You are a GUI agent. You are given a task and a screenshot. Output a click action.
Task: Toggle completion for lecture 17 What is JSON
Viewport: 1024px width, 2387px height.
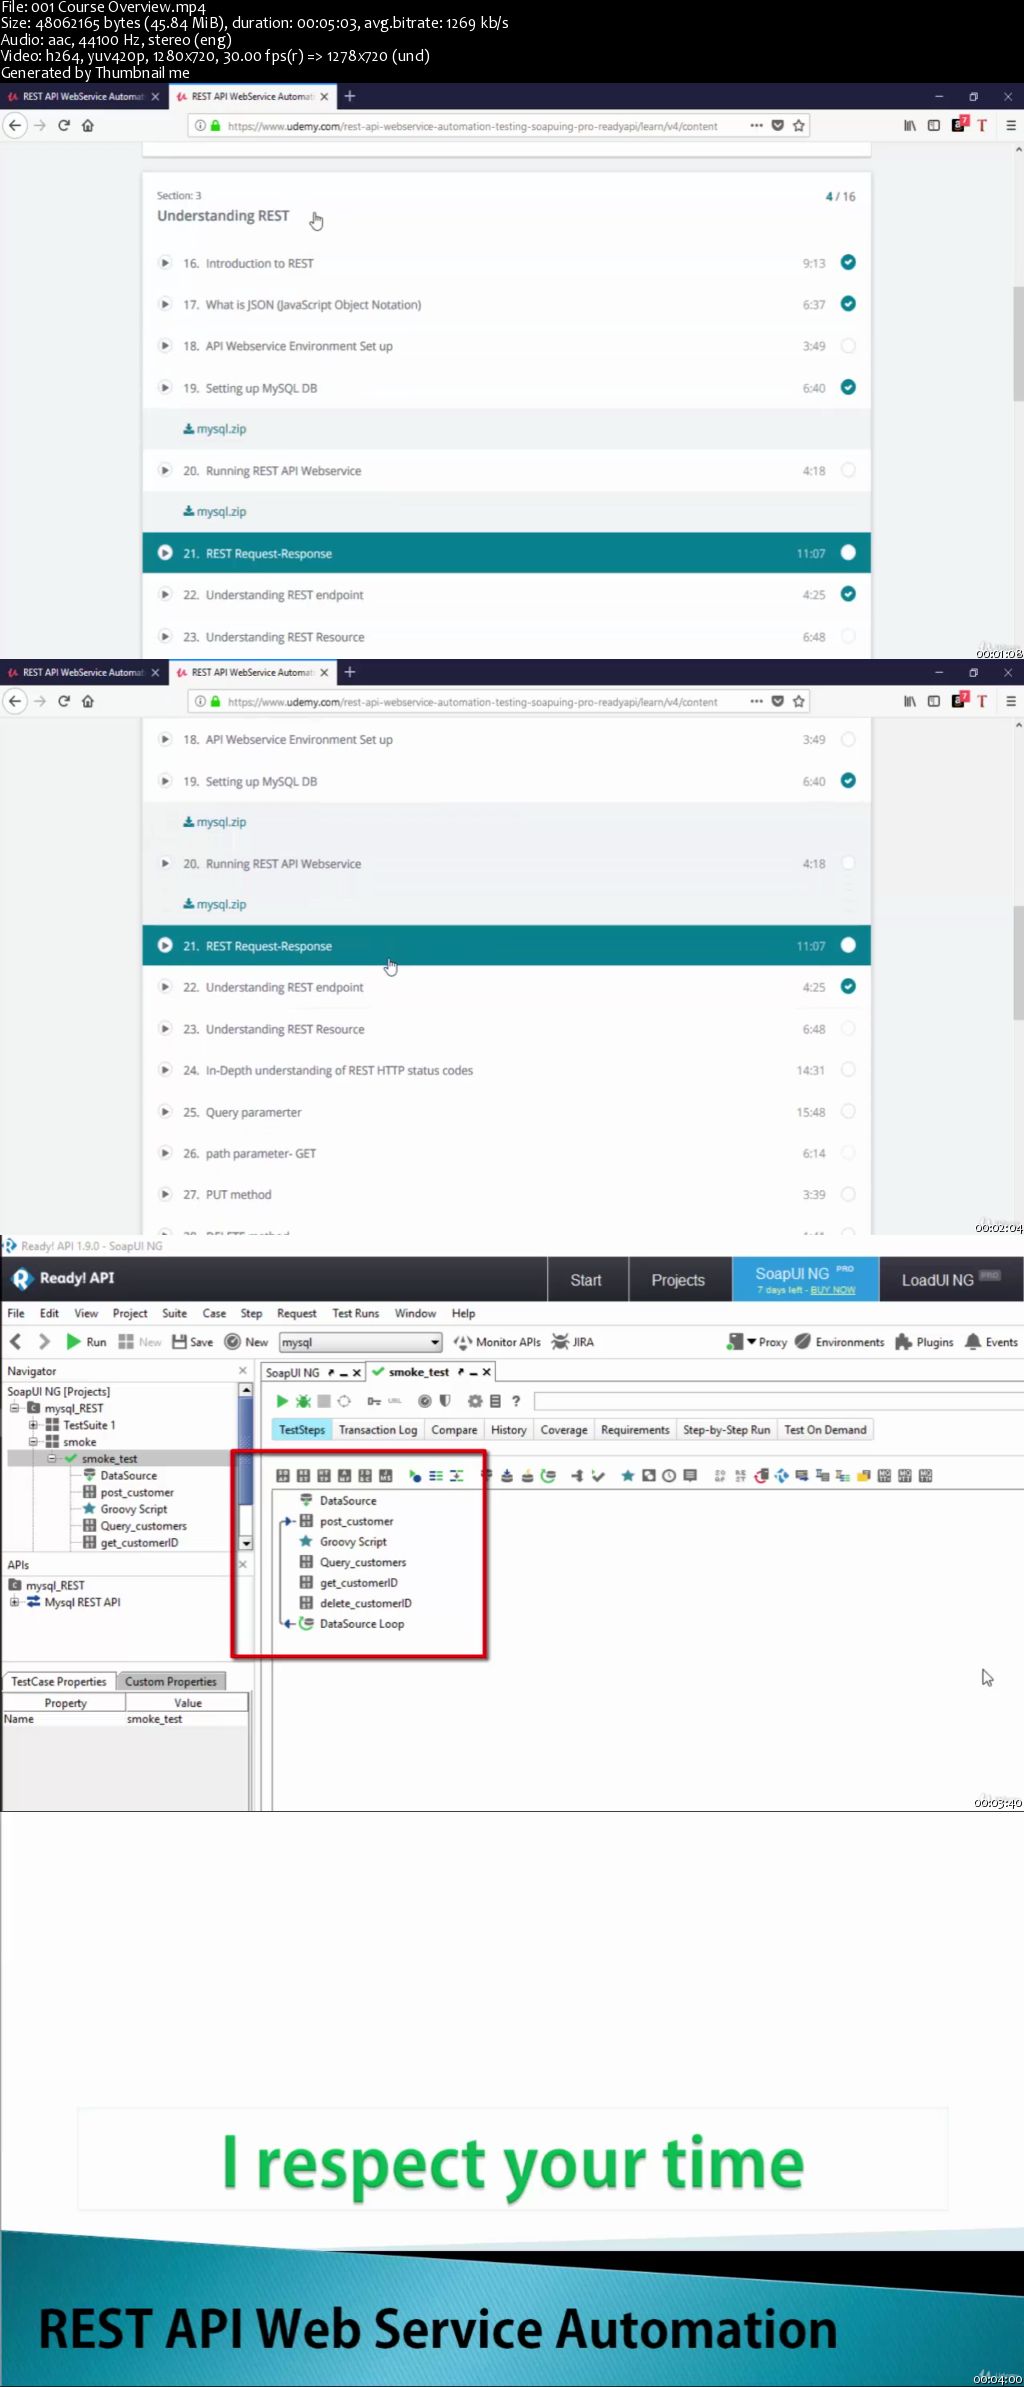848,304
